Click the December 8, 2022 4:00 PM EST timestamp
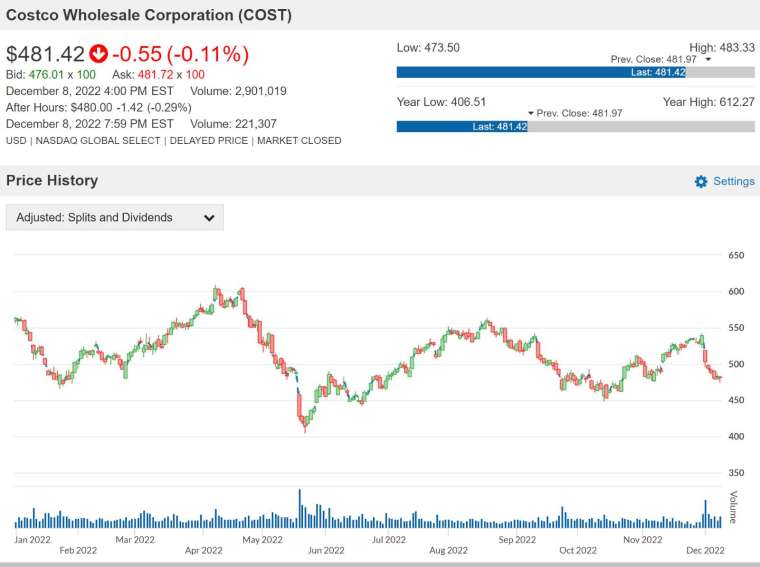This screenshot has width=760, height=567. 90,91
